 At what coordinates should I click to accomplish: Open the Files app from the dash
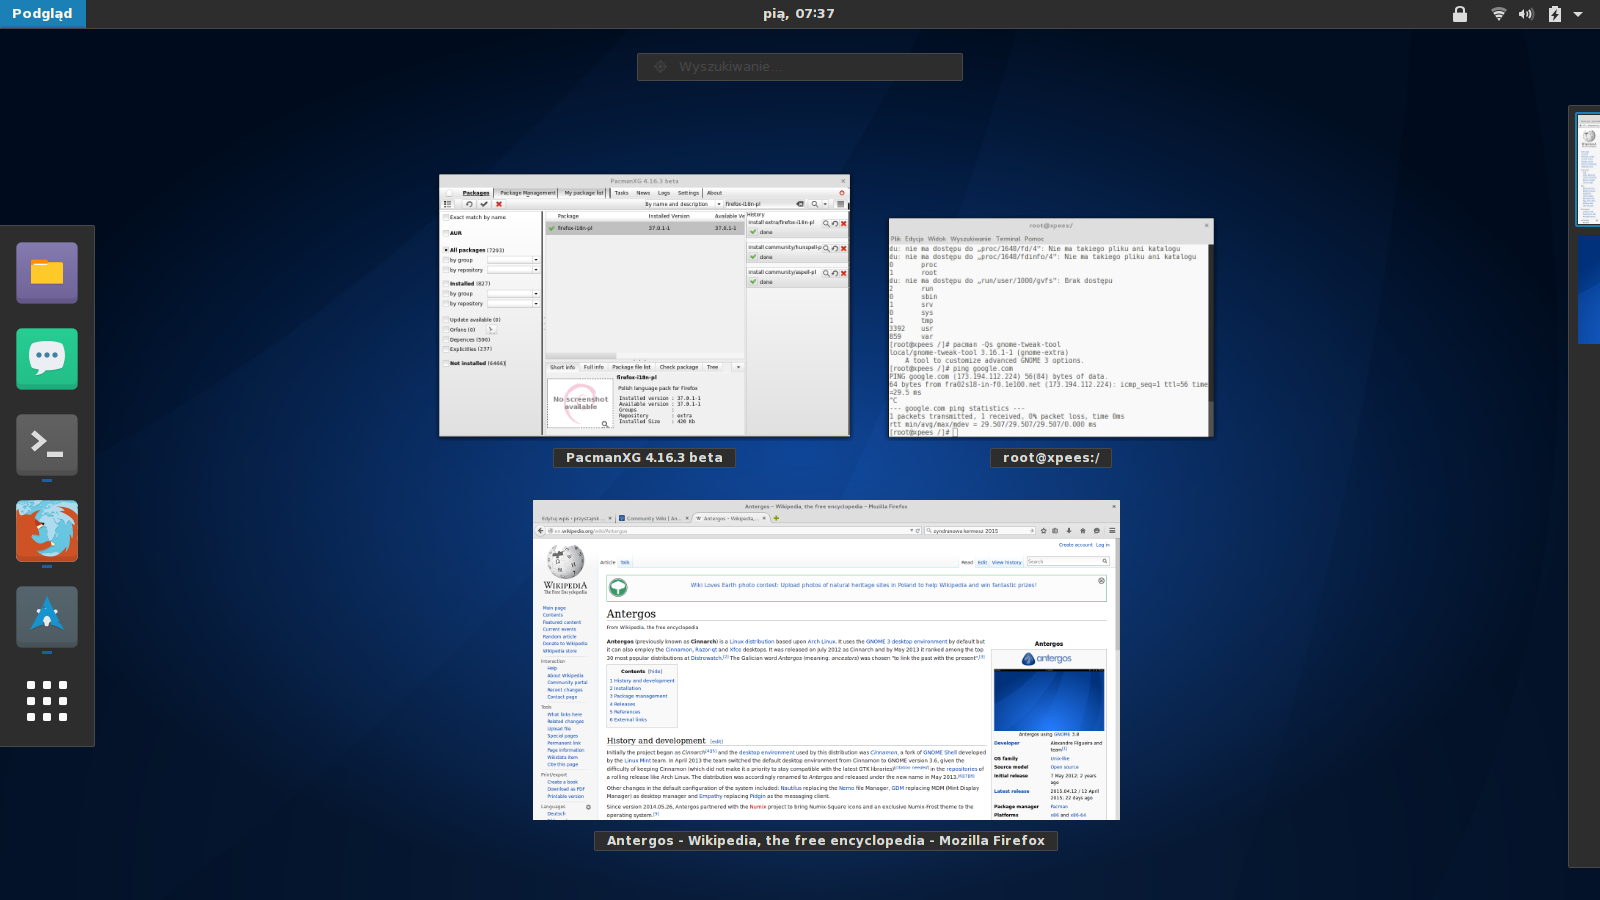47,273
